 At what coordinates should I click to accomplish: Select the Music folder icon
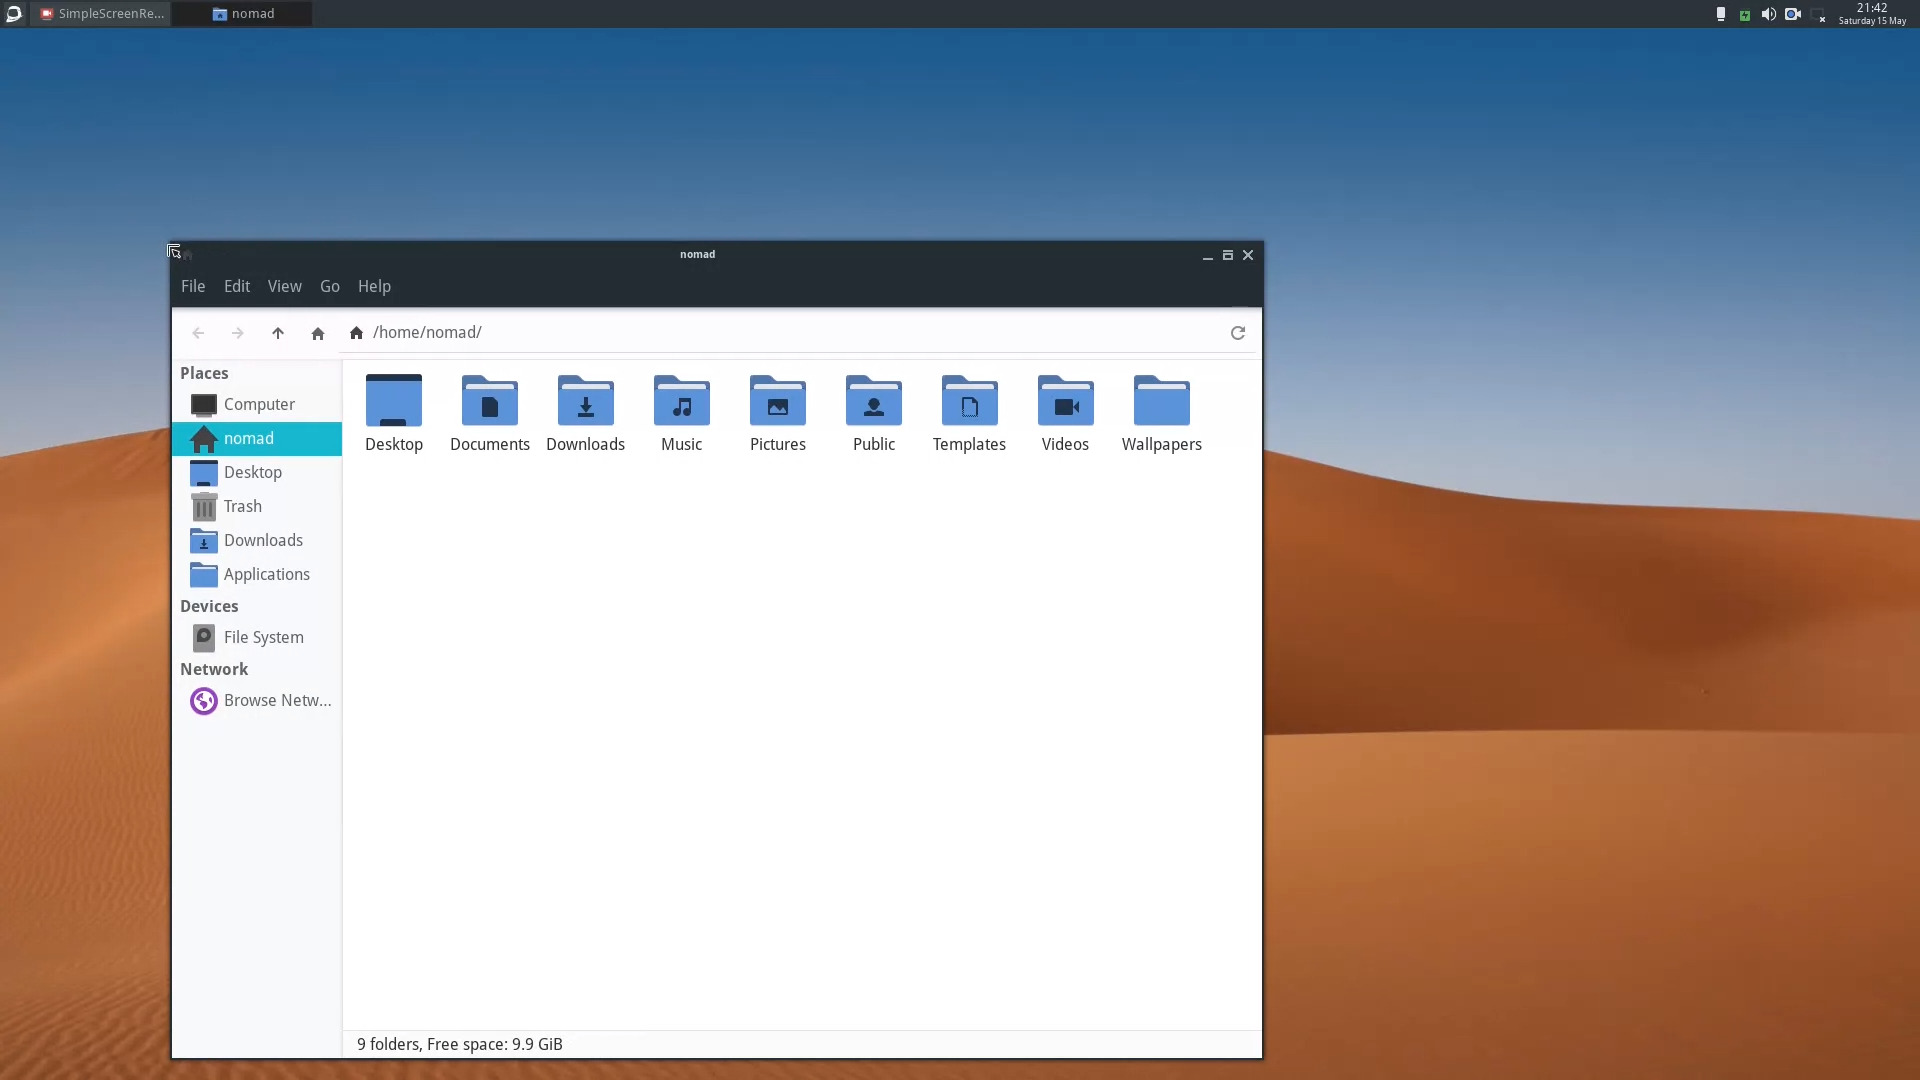coord(681,410)
